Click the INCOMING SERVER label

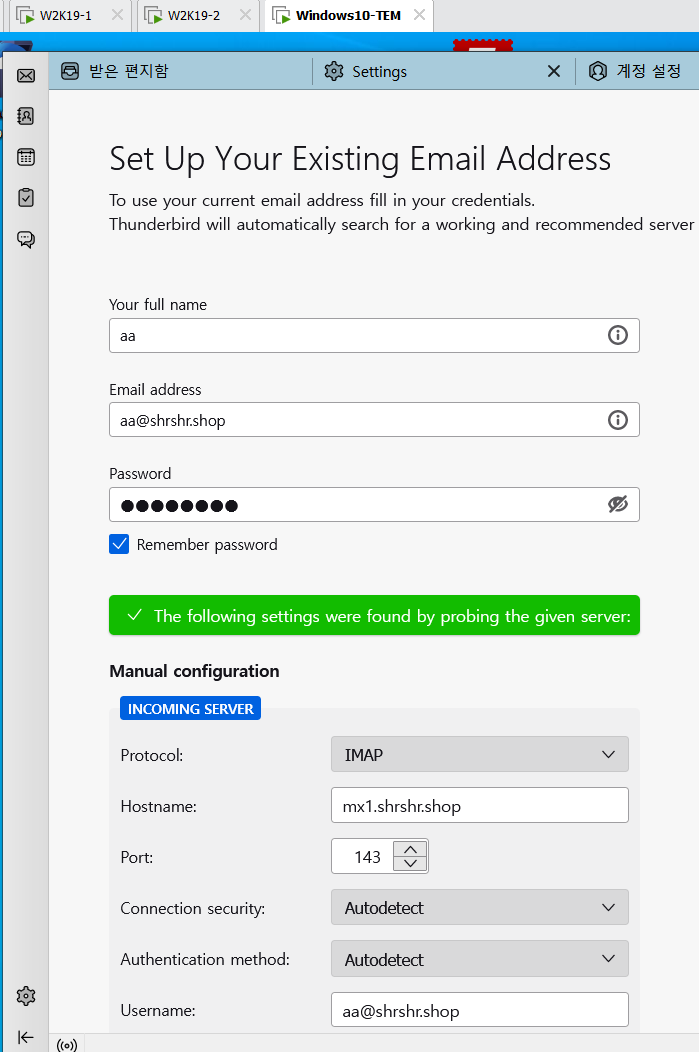[x=191, y=708]
